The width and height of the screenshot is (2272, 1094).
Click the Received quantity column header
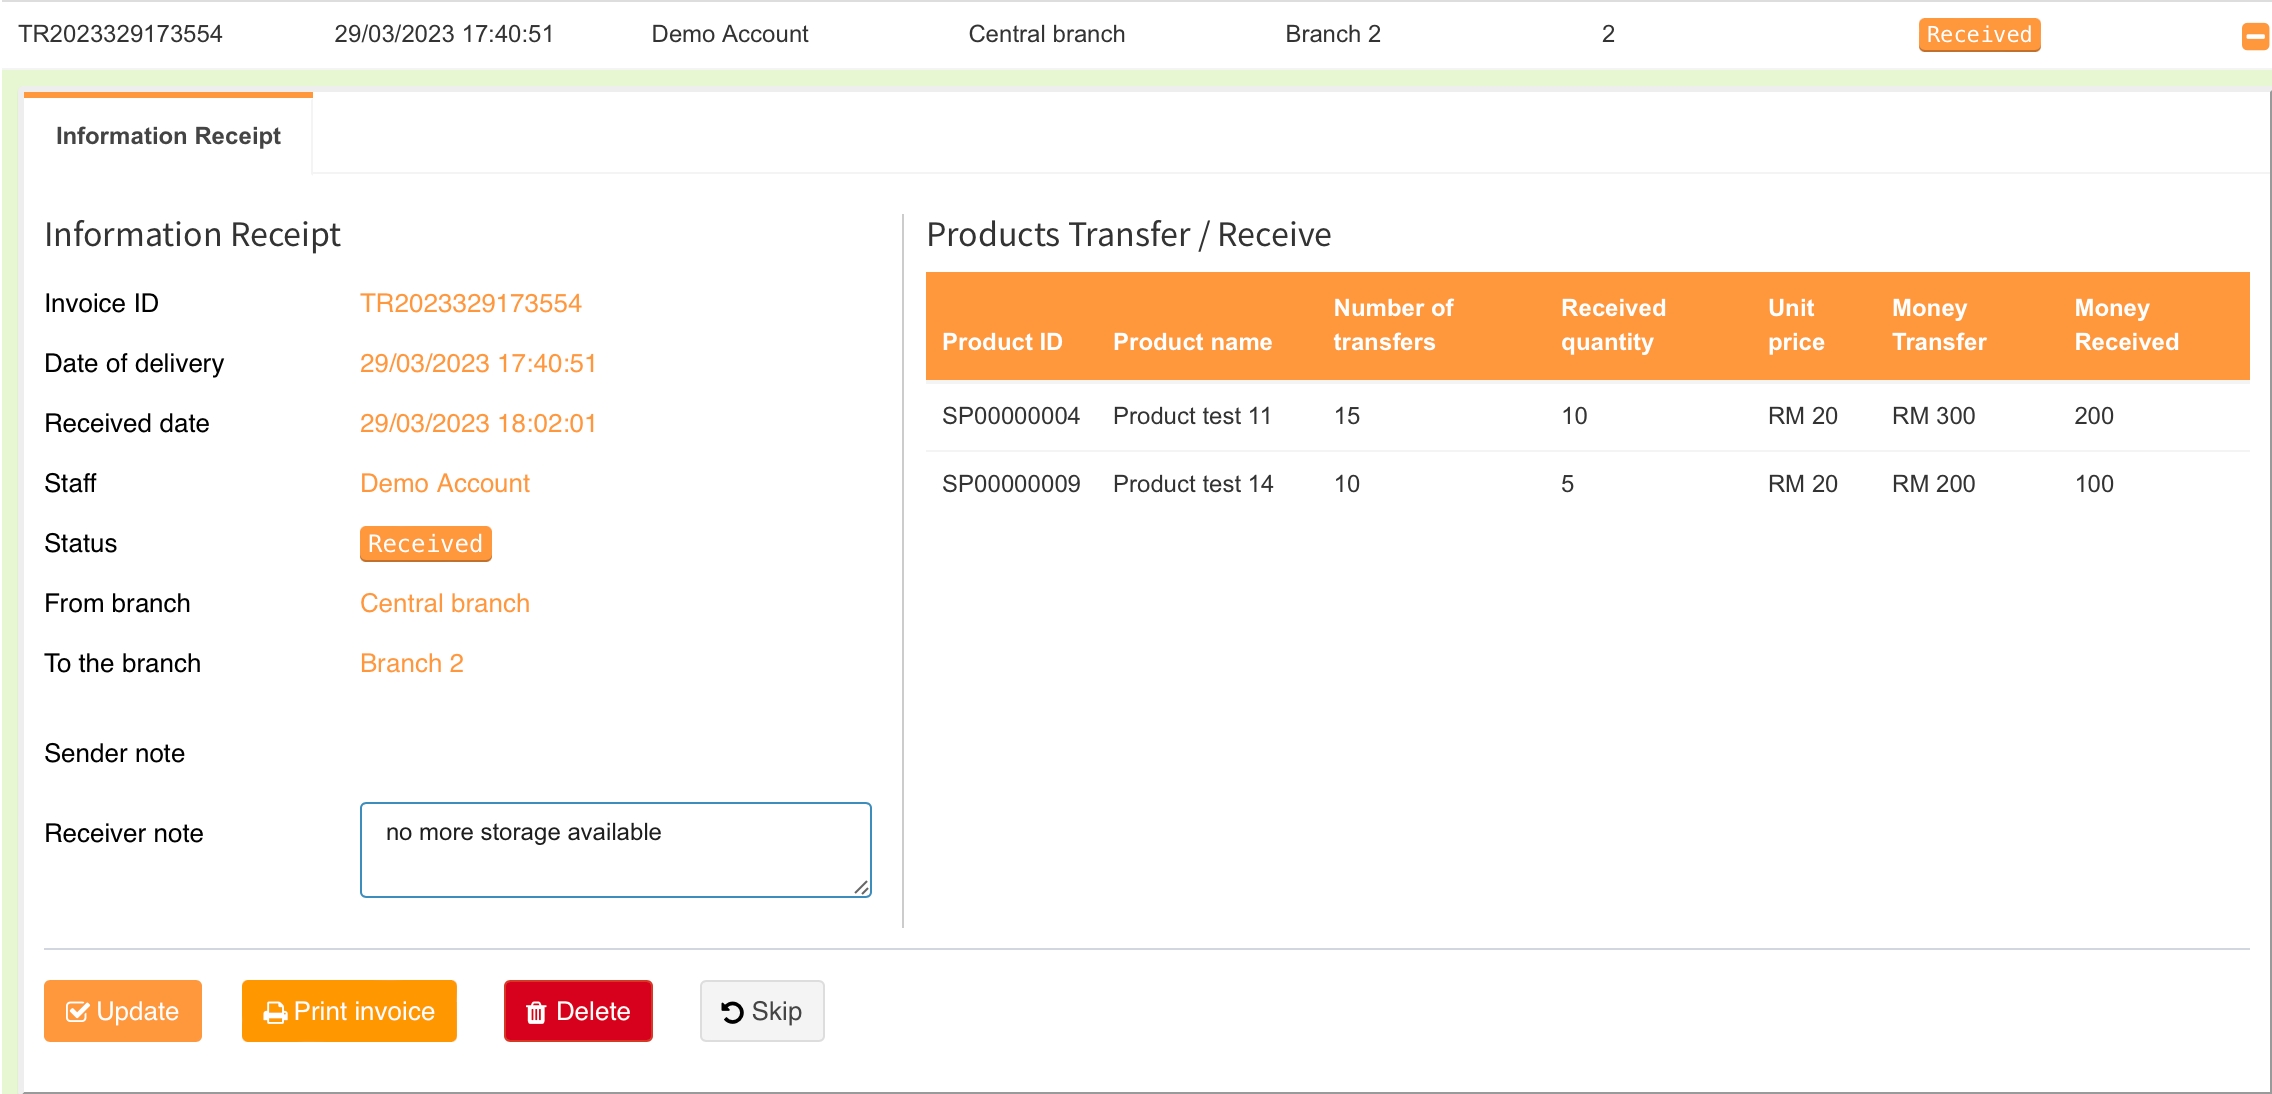(1612, 325)
